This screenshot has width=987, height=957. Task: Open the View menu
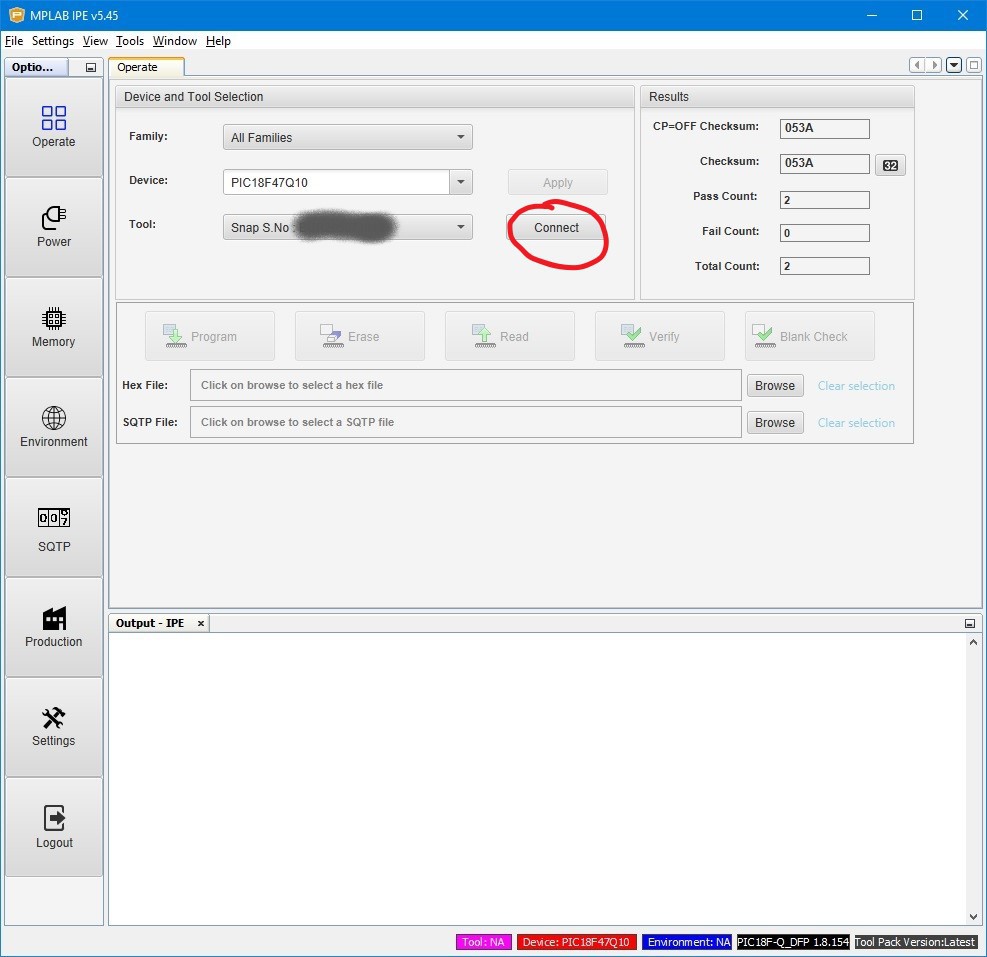(x=95, y=41)
